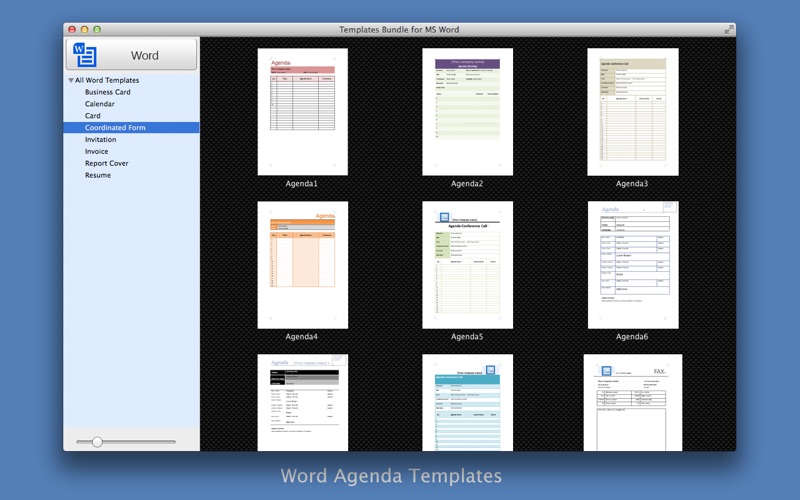This screenshot has height=500, width=800.
Task: Click the red close window button
Action: click(72, 30)
